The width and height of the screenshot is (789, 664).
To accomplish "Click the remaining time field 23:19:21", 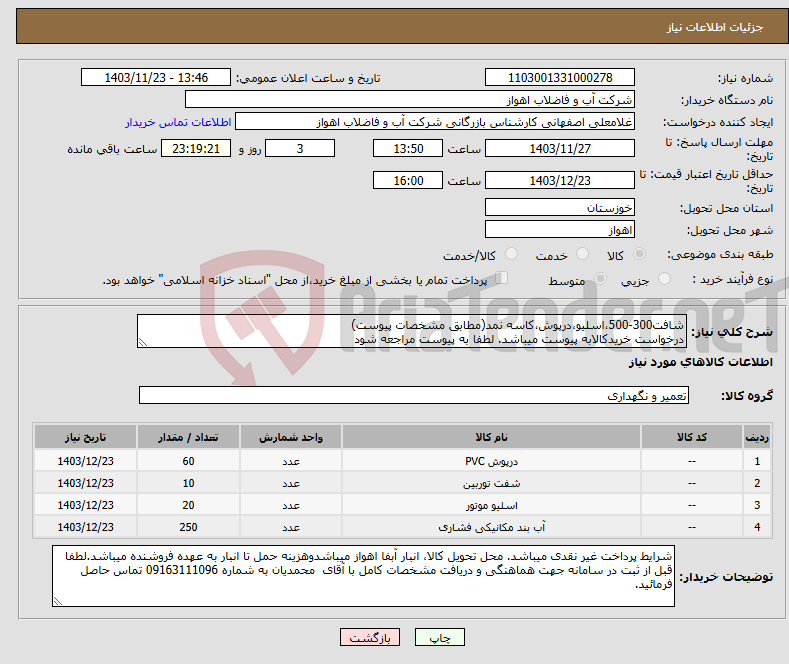I will coord(196,148).
